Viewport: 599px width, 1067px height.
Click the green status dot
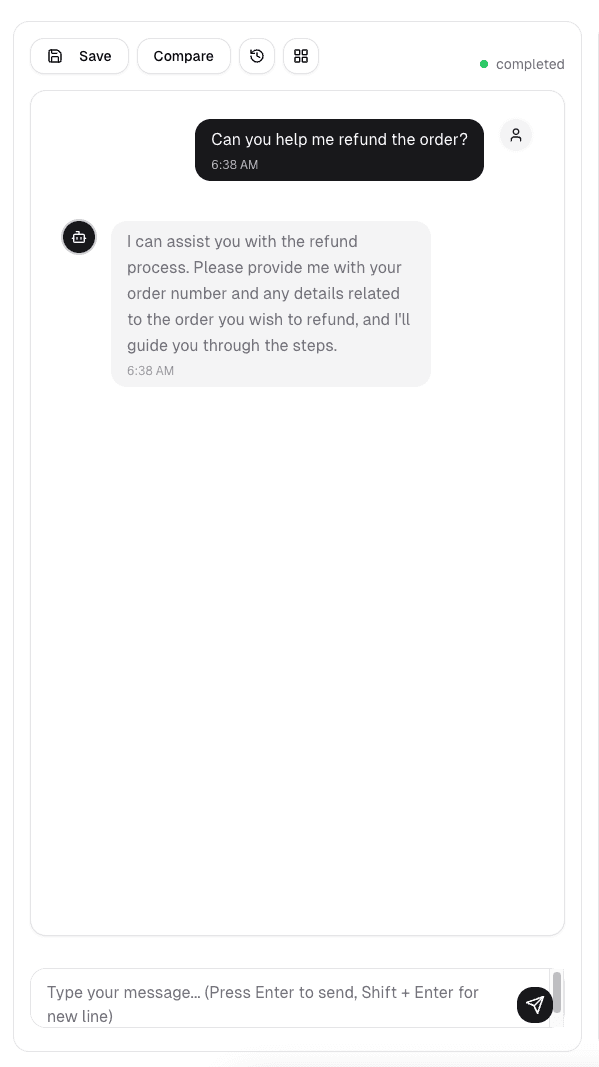pyautogui.click(x=484, y=64)
